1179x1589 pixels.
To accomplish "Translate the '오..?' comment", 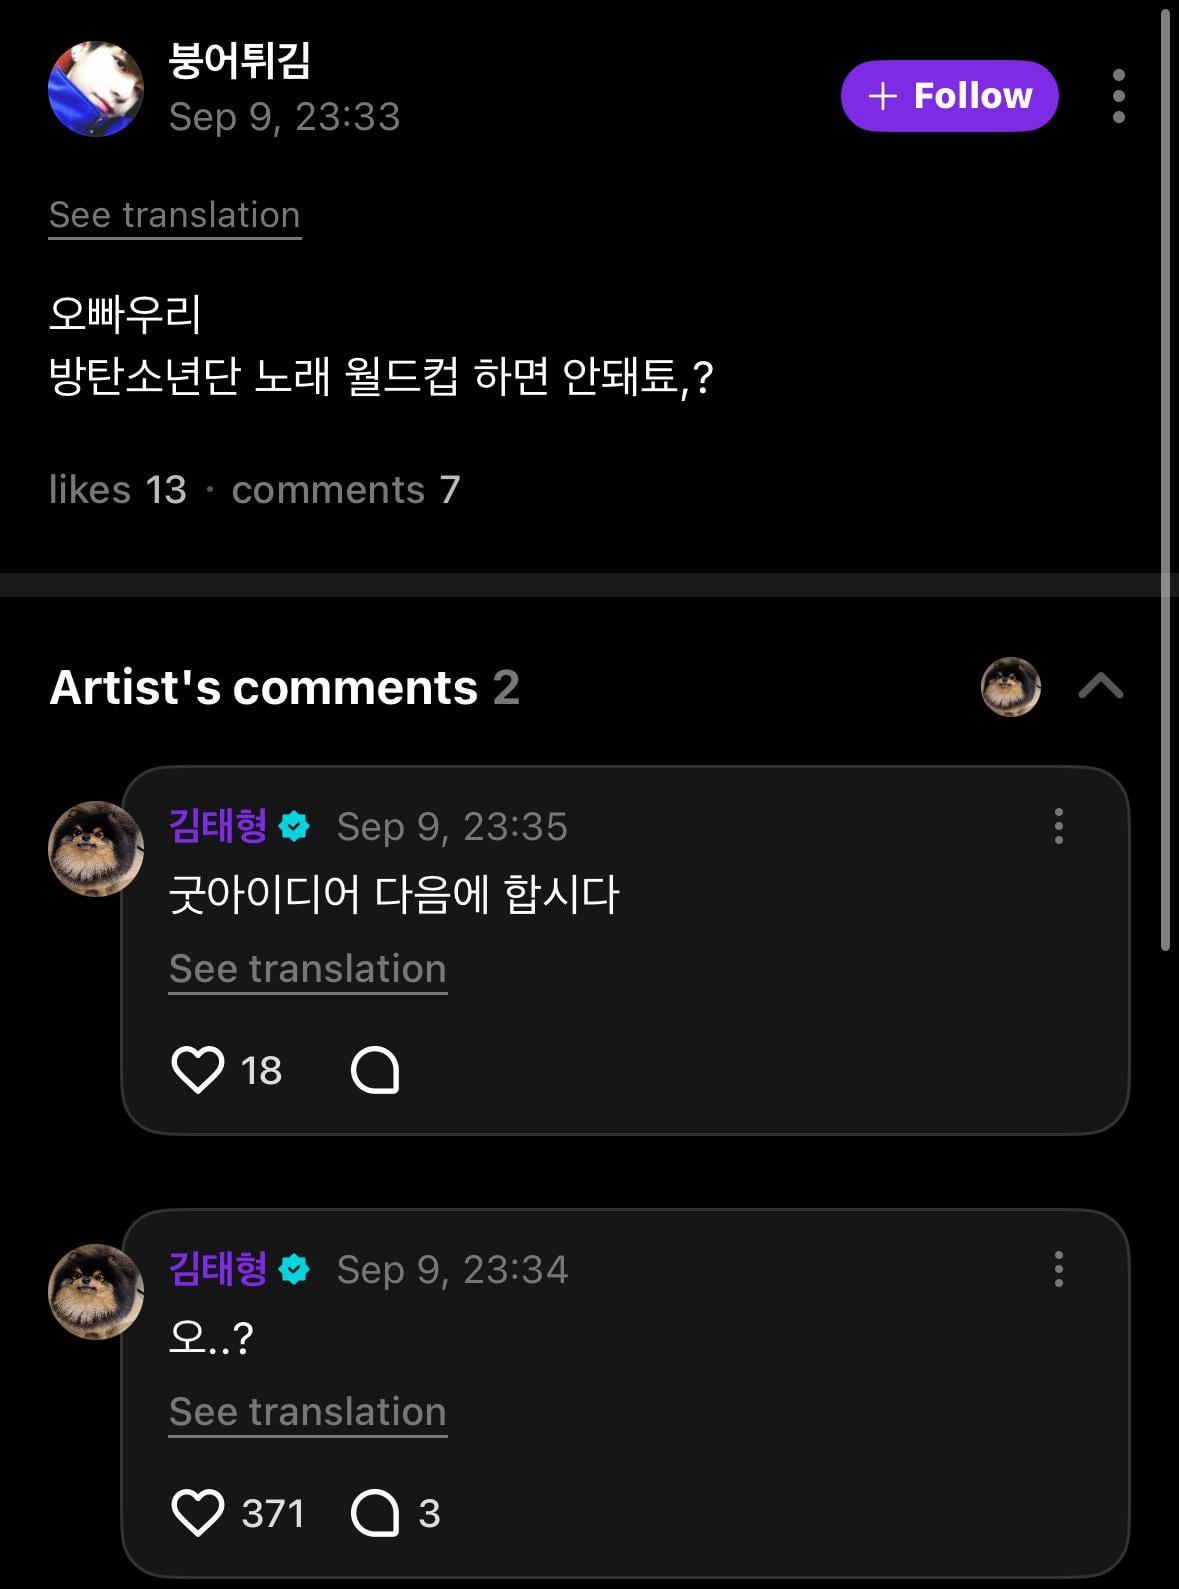I will [307, 1412].
